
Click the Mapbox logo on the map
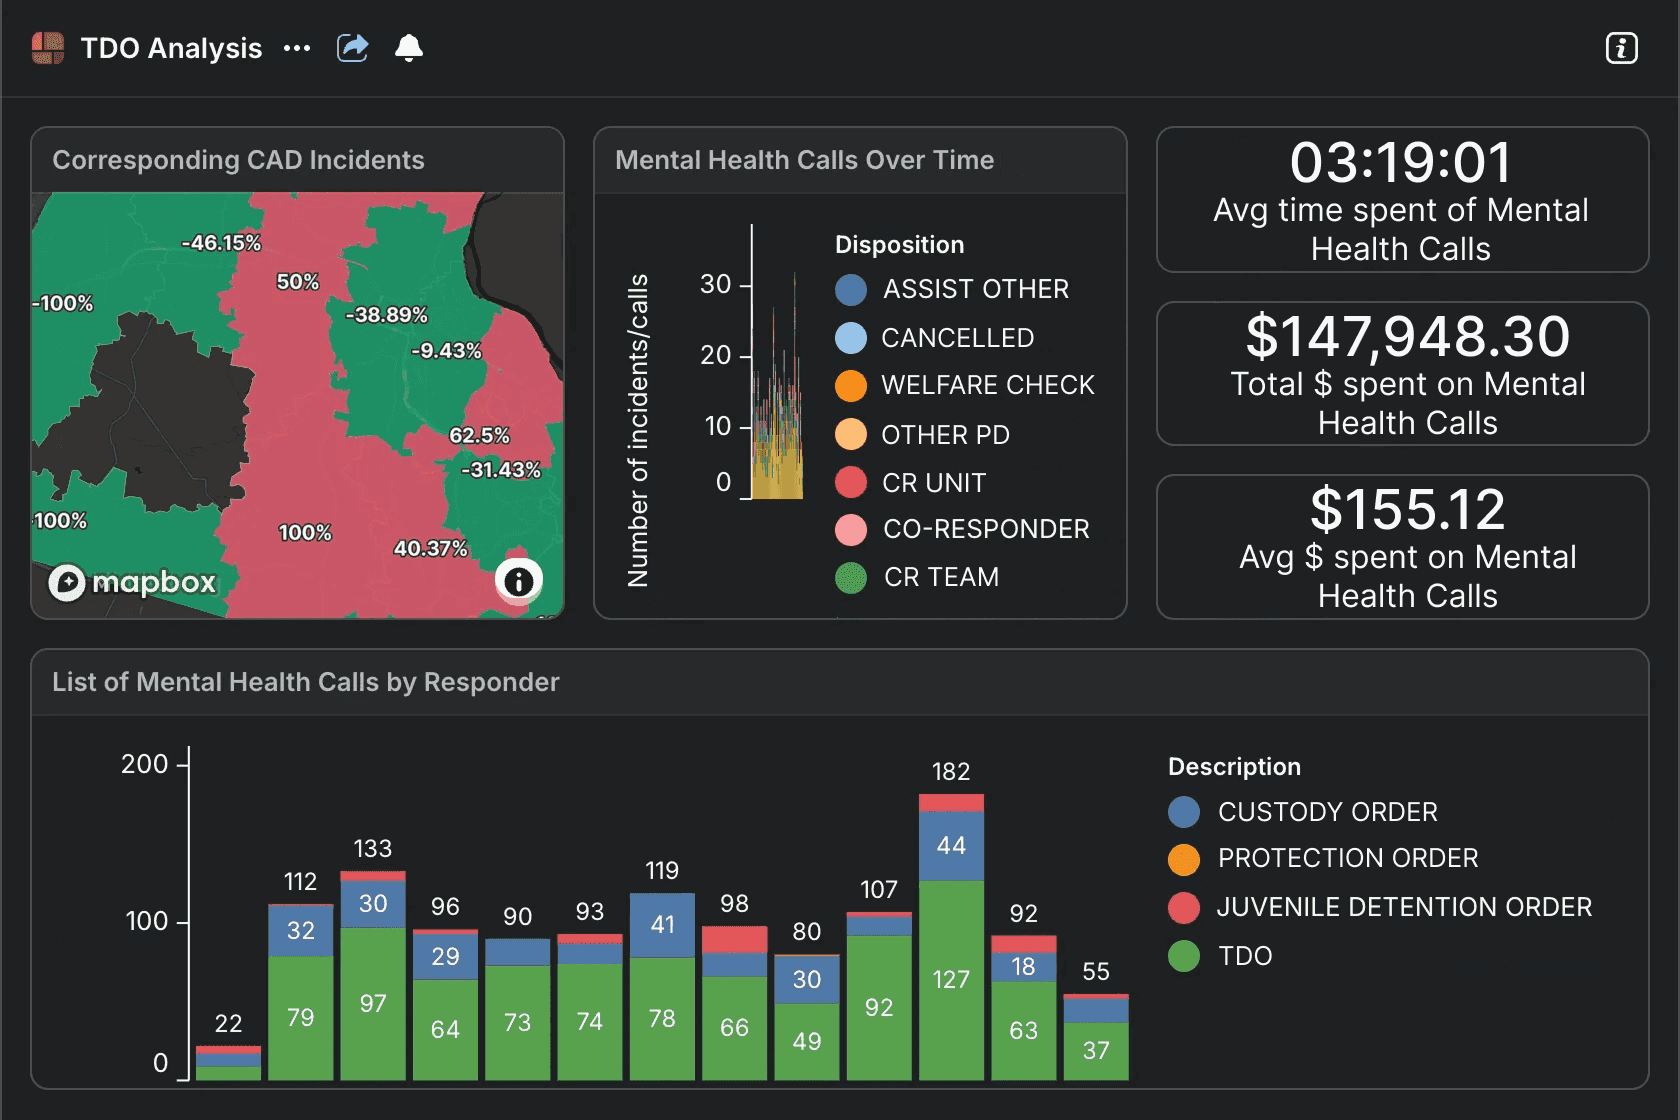[133, 582]
